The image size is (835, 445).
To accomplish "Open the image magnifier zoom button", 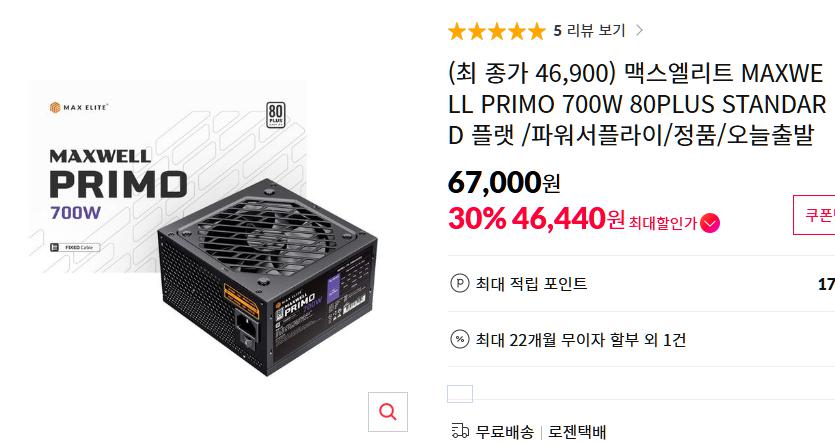I will [388, 411].
